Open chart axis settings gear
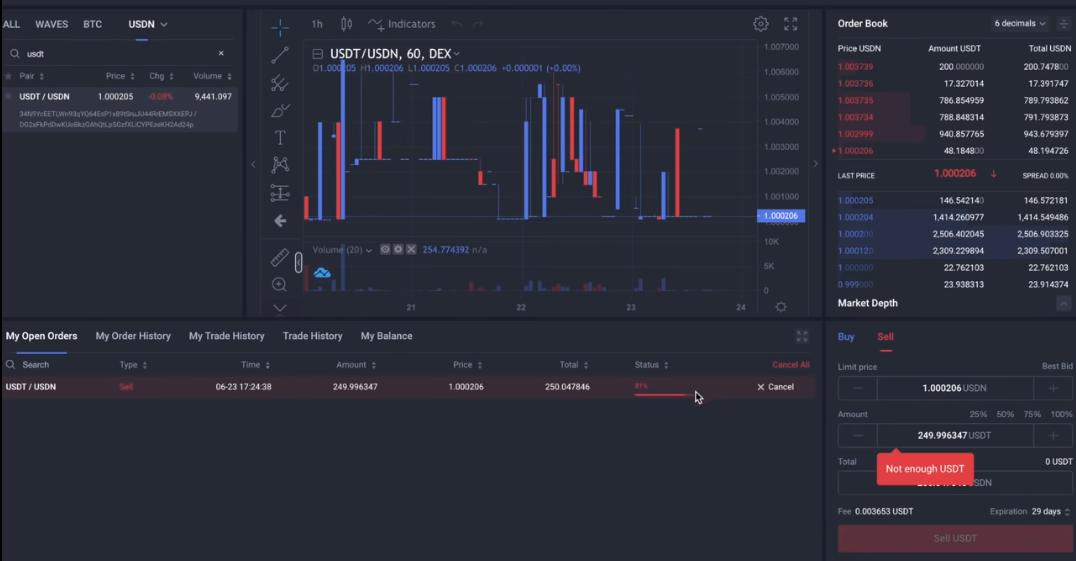 point(781,307)
